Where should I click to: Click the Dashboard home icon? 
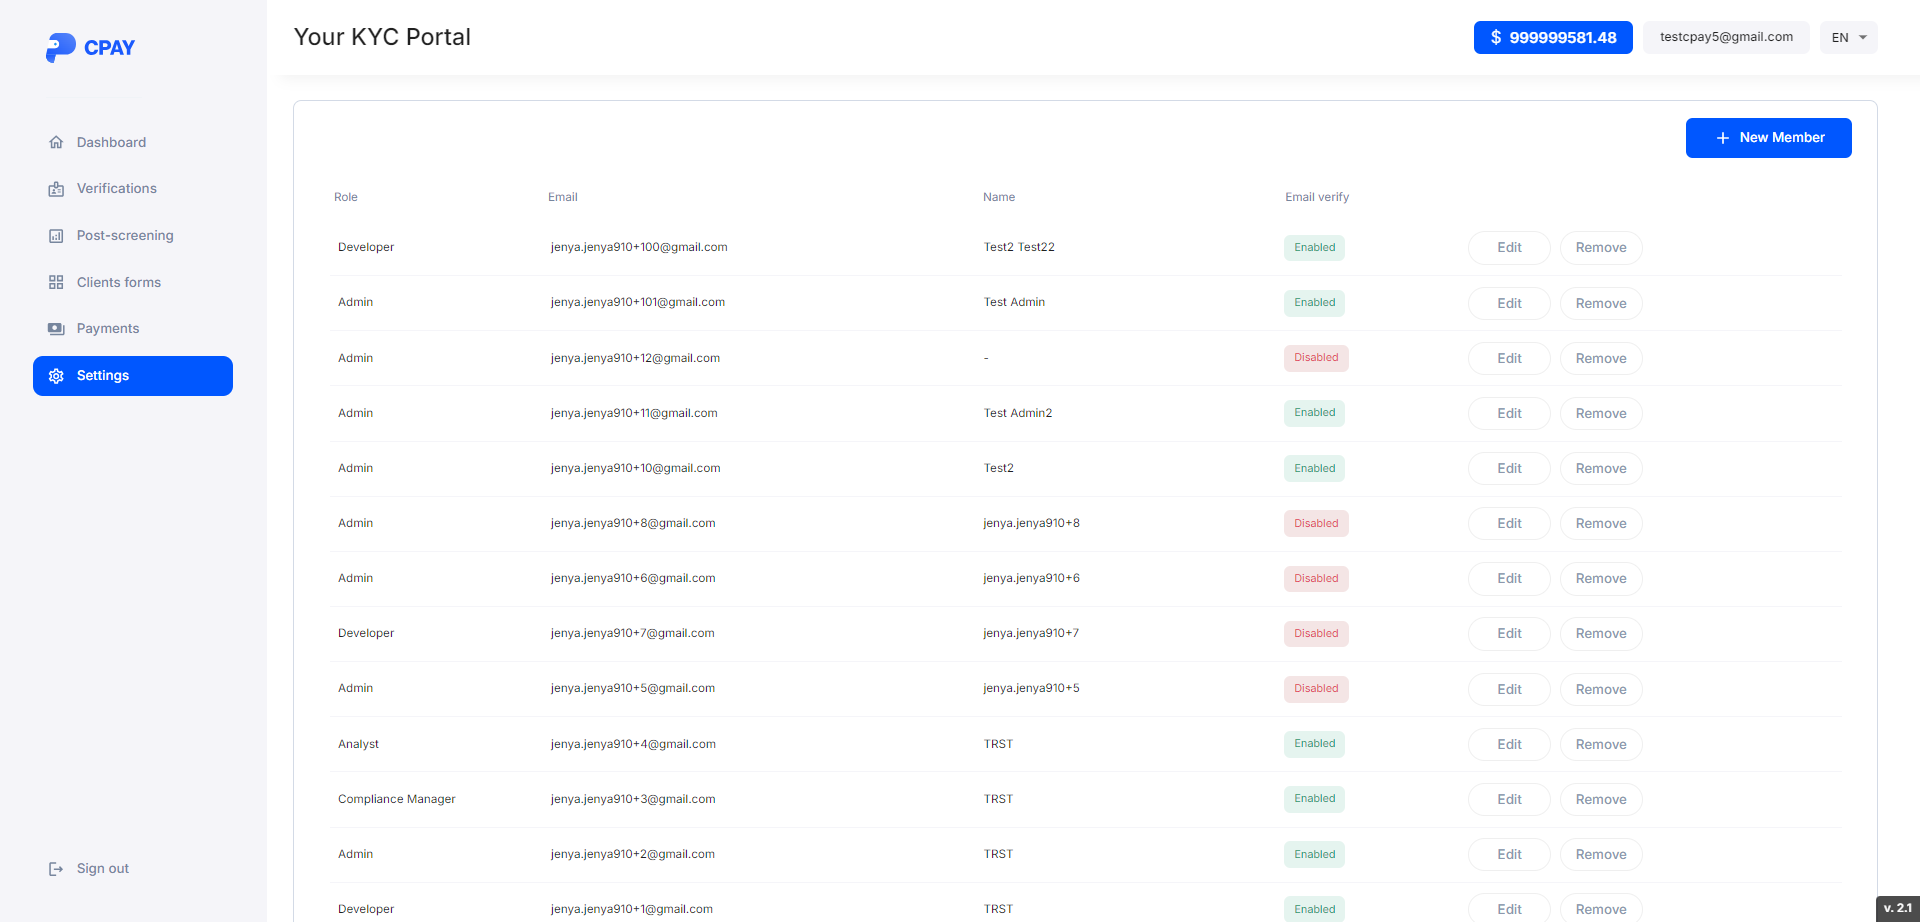(x=57, y=142)
